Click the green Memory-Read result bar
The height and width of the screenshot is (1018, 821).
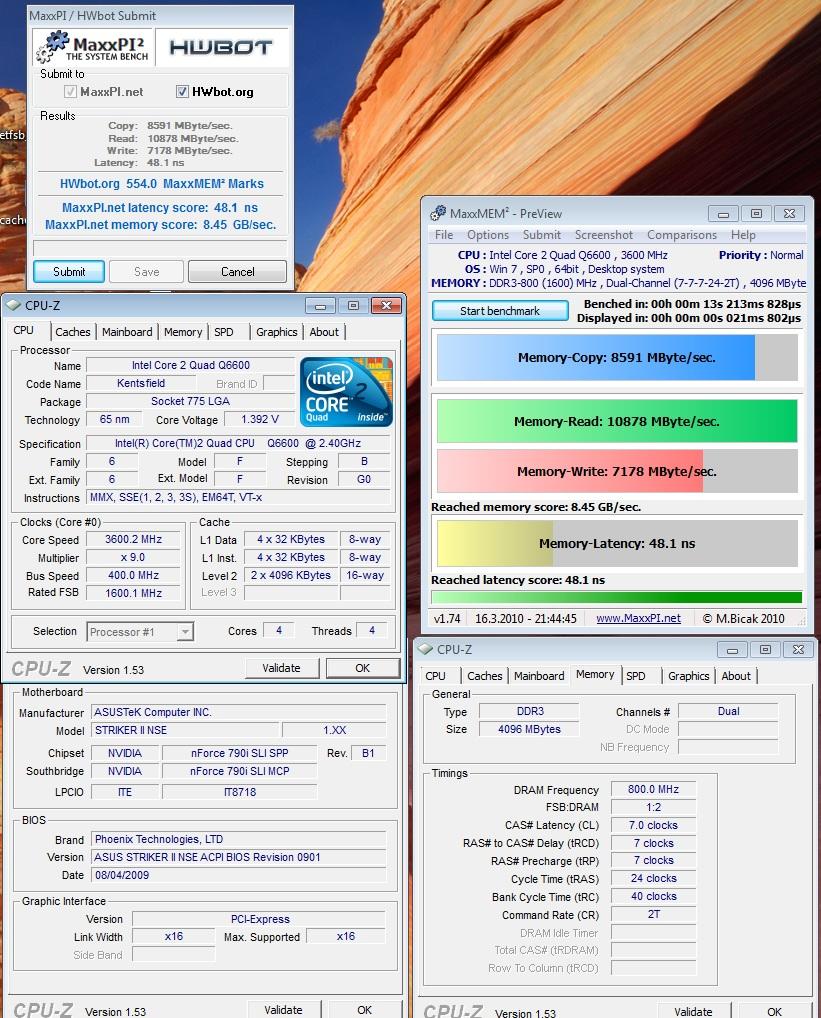[x=617, y=421]
